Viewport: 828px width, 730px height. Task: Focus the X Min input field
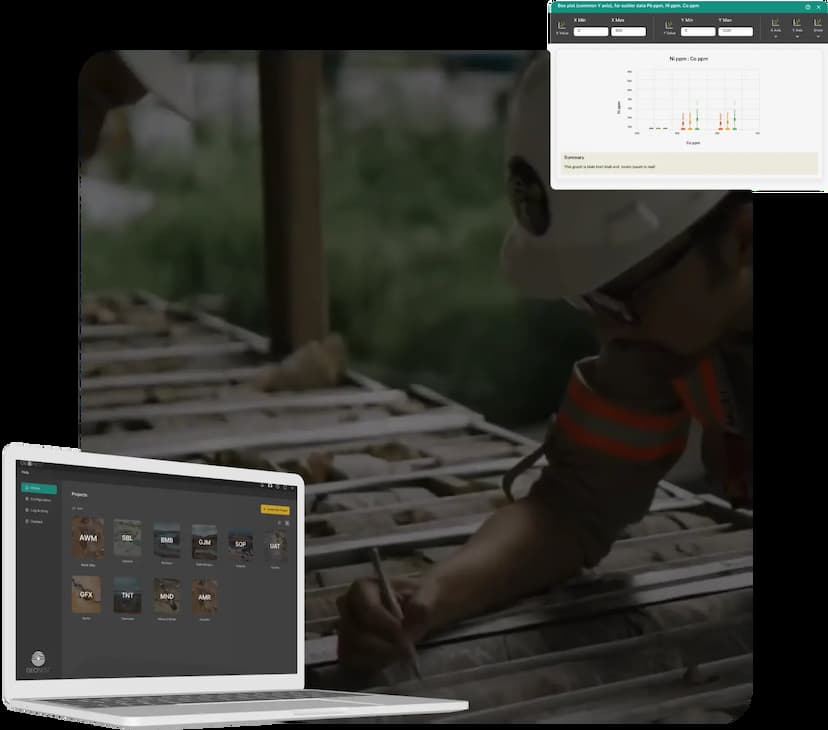pyautogui.click(x=591, y=31)
